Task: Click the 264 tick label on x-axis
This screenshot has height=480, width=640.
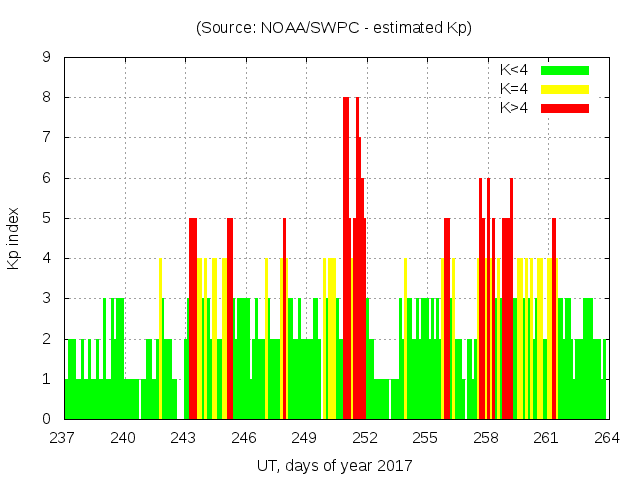Action: 606,438
